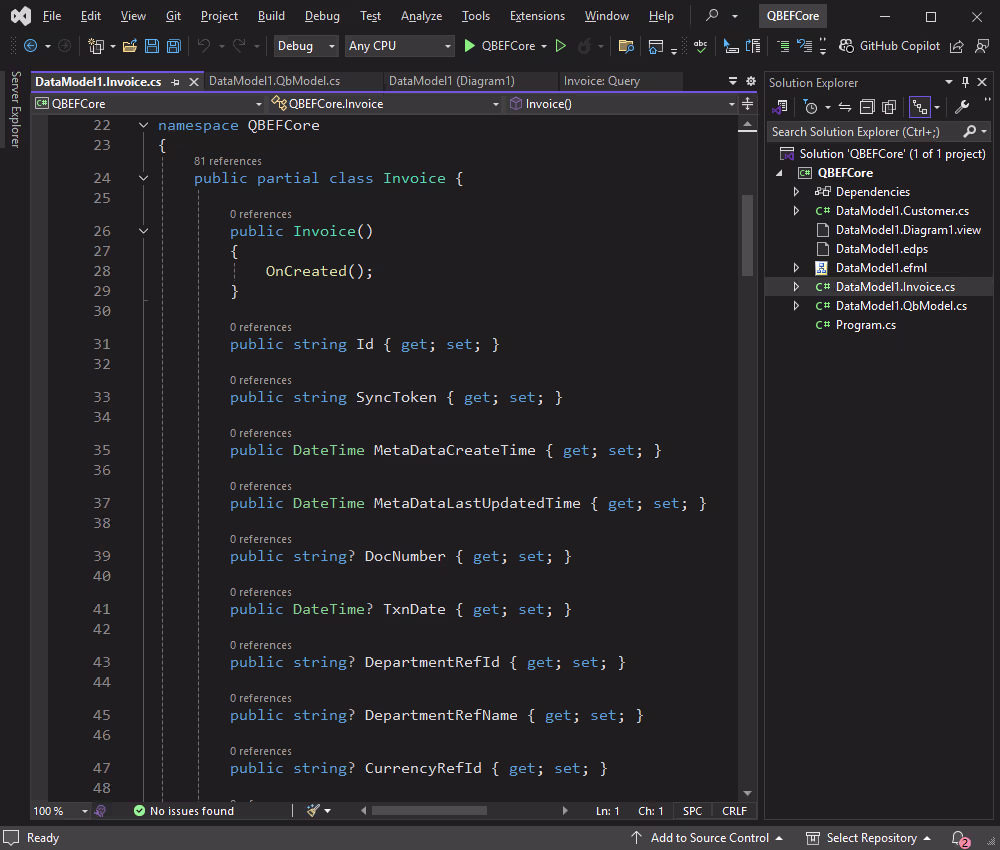Click the 81 references CodeLens link
This screenshot has height=850, width=1000.
pos(228,161)
